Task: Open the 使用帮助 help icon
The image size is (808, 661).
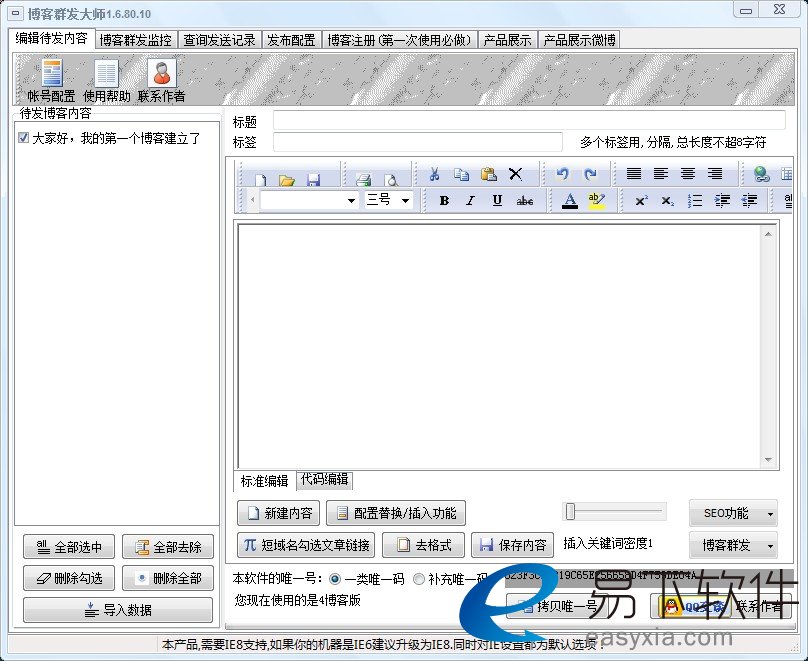Action: point(107,80)
